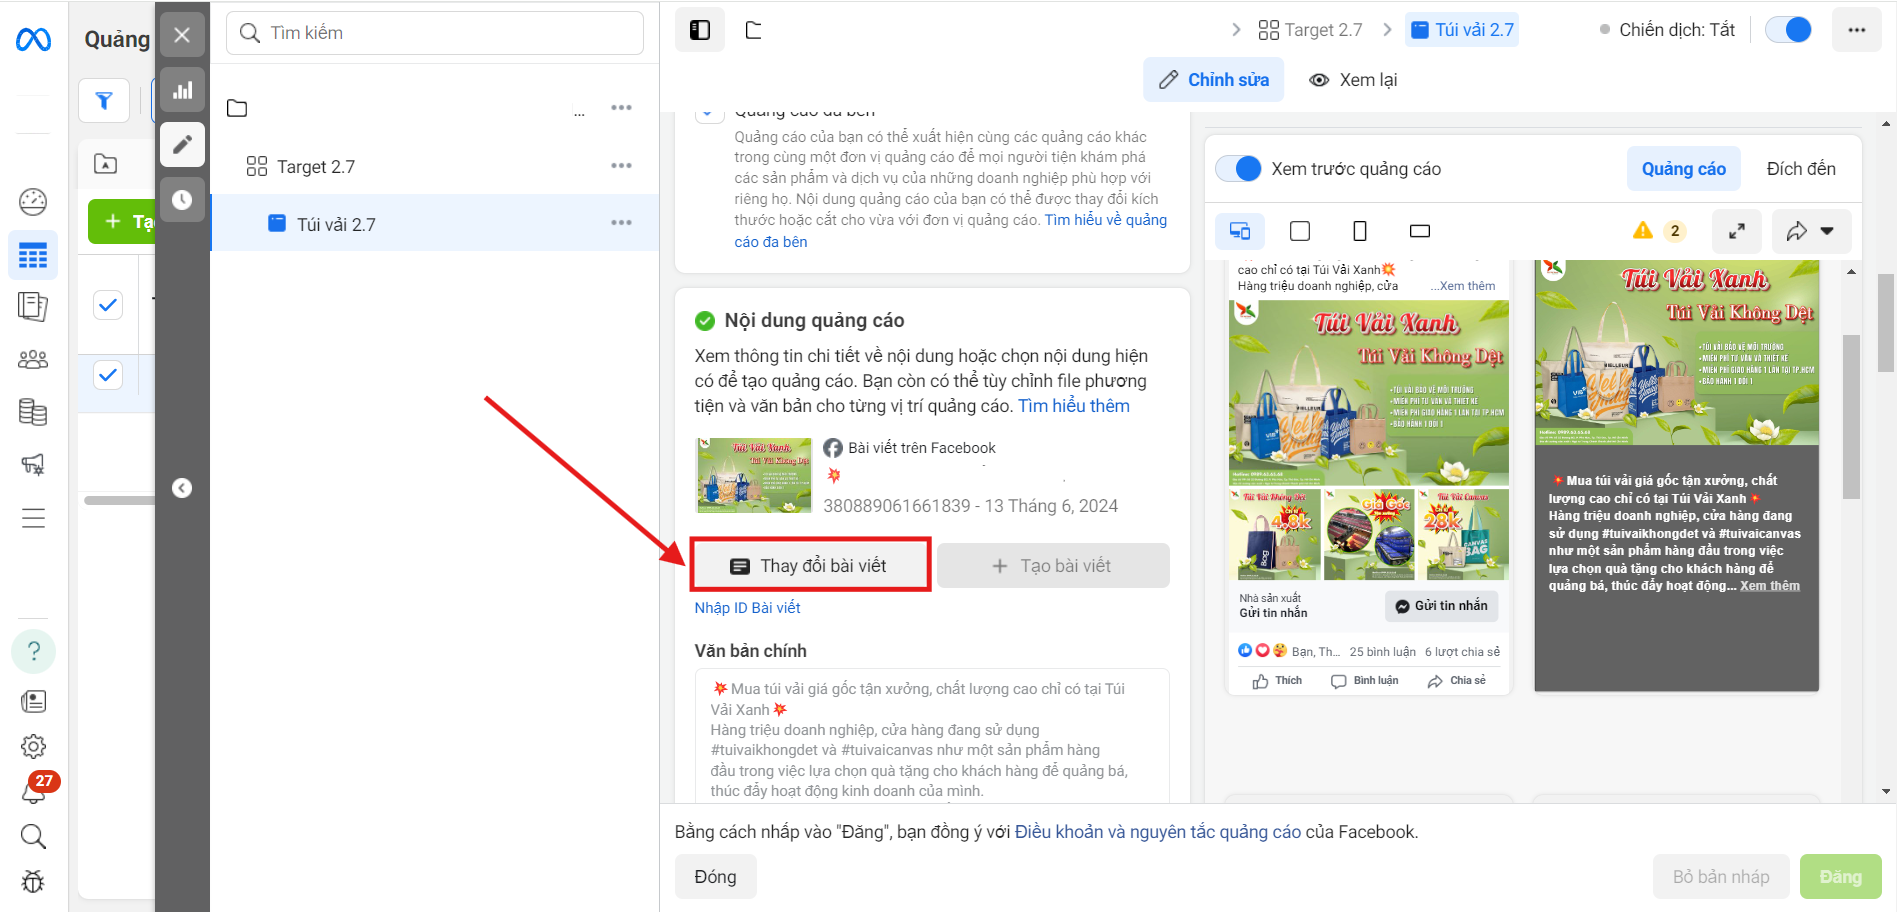Open the Tìm hiểu thêm link
This screenshot has height=912, width=1897.
[x=1074, y=406]
